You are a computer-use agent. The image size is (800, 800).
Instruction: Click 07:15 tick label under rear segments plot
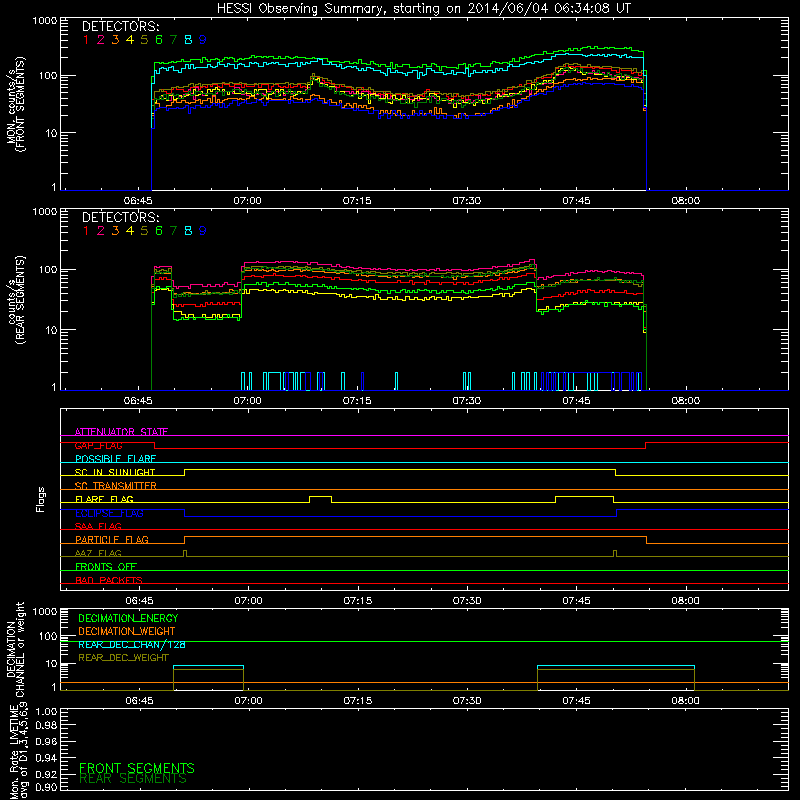point(357,401)
